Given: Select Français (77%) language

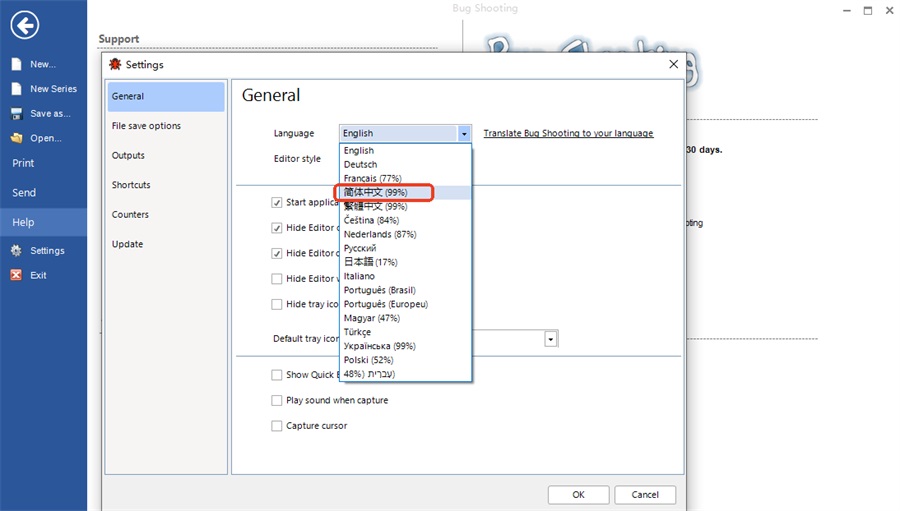Looking at the screenshot, I should coord(405,178).
